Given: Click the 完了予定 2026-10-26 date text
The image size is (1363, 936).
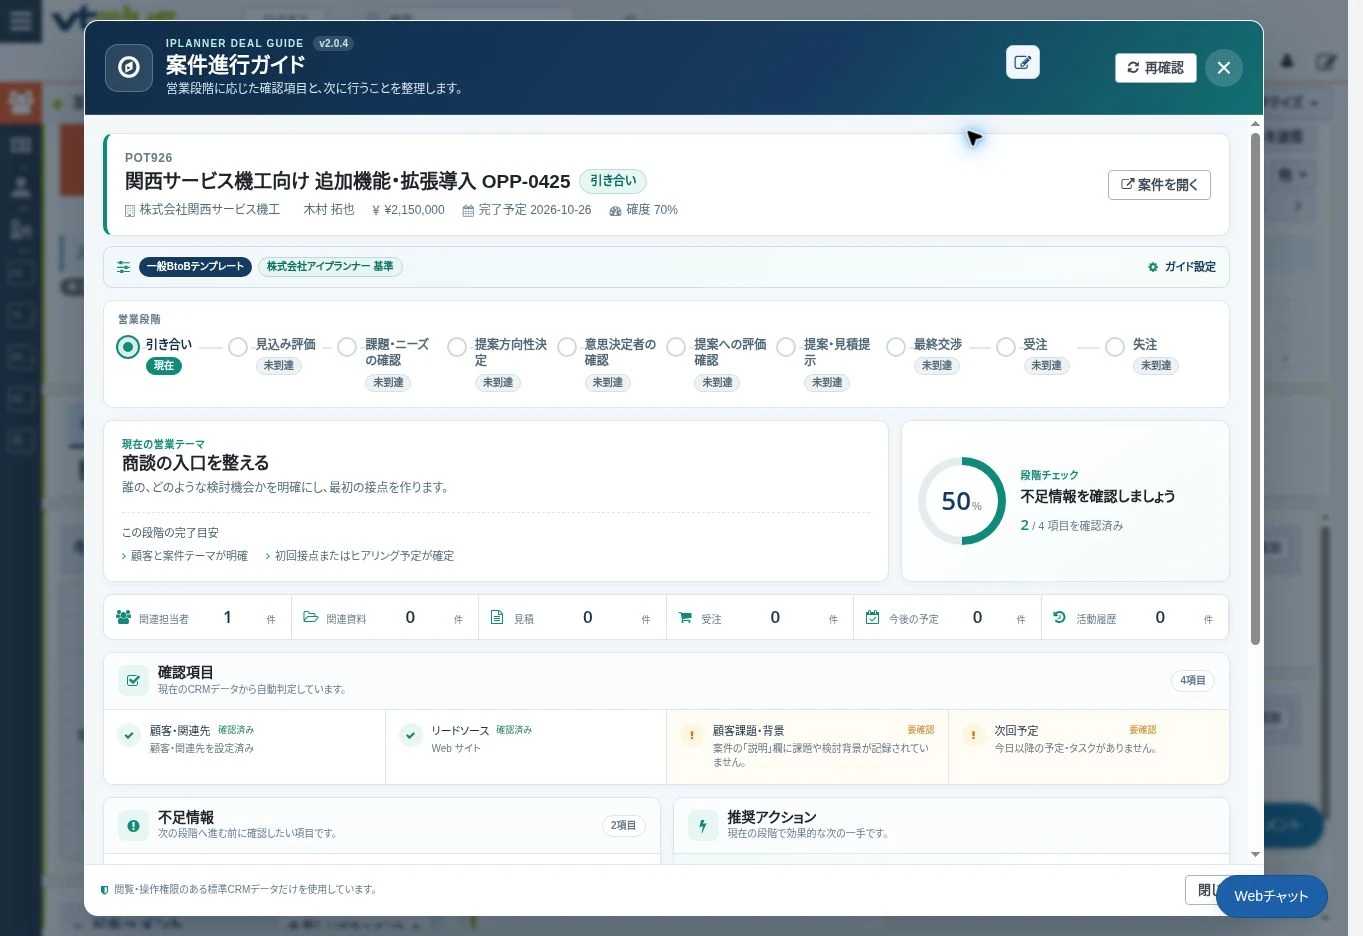Looking at the screenshot, I should click(x=535, y=210).
